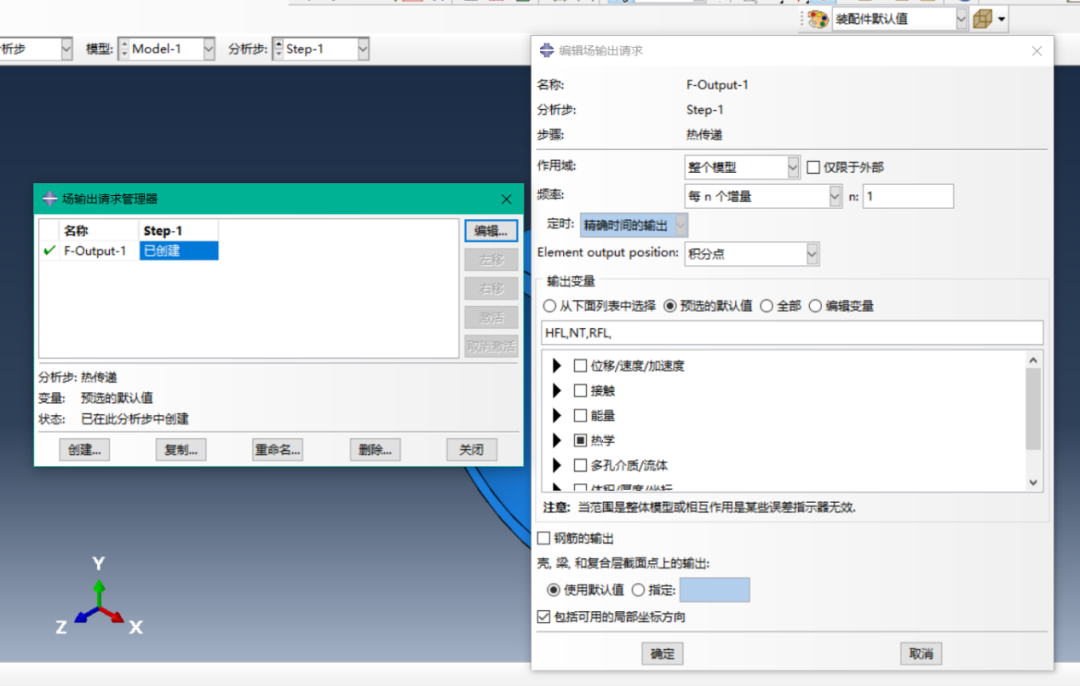The image size is (1080, 686).
Task: Click the green checkmark next to F-Output-1
Action: [49, 251]
